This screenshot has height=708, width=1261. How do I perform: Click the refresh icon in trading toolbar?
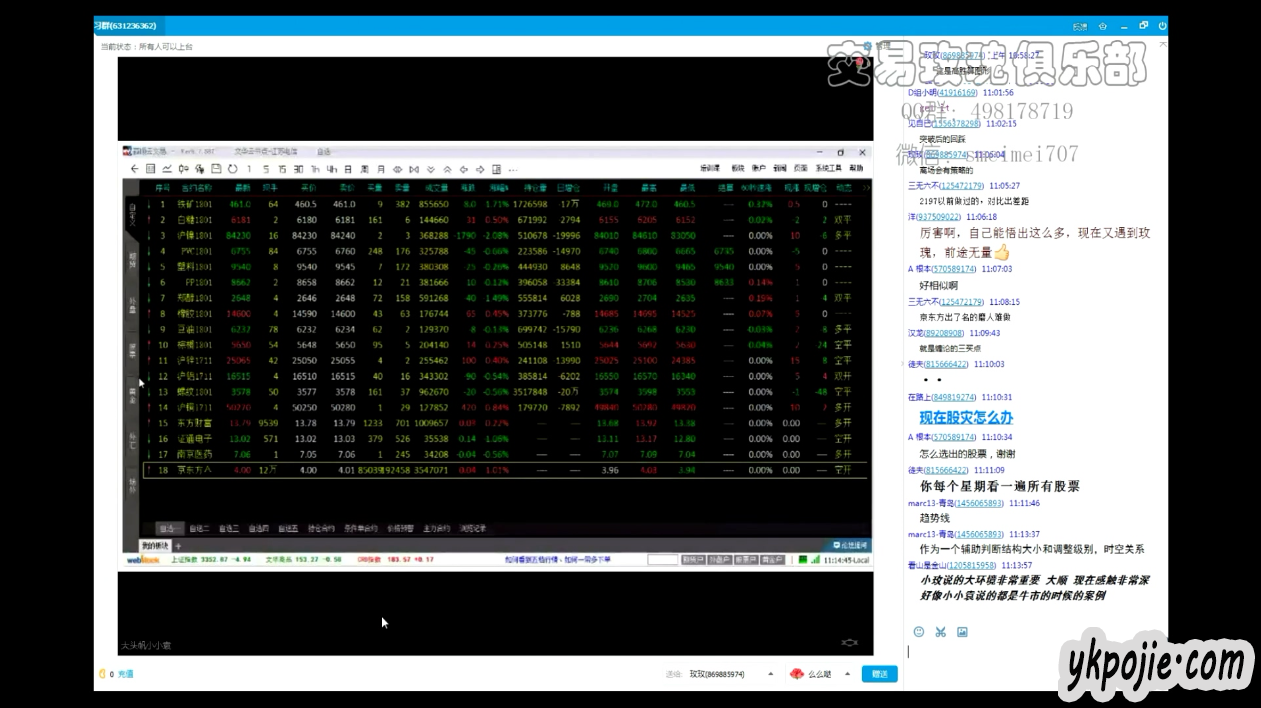(x=232, y=169)
